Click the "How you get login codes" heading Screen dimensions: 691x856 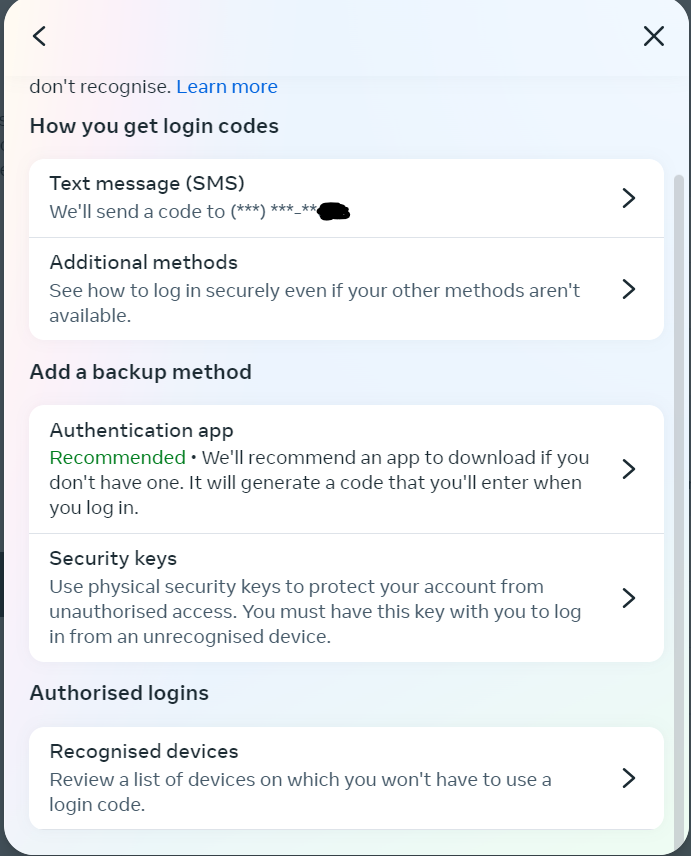pyautogui.click(x=154, y=126)
